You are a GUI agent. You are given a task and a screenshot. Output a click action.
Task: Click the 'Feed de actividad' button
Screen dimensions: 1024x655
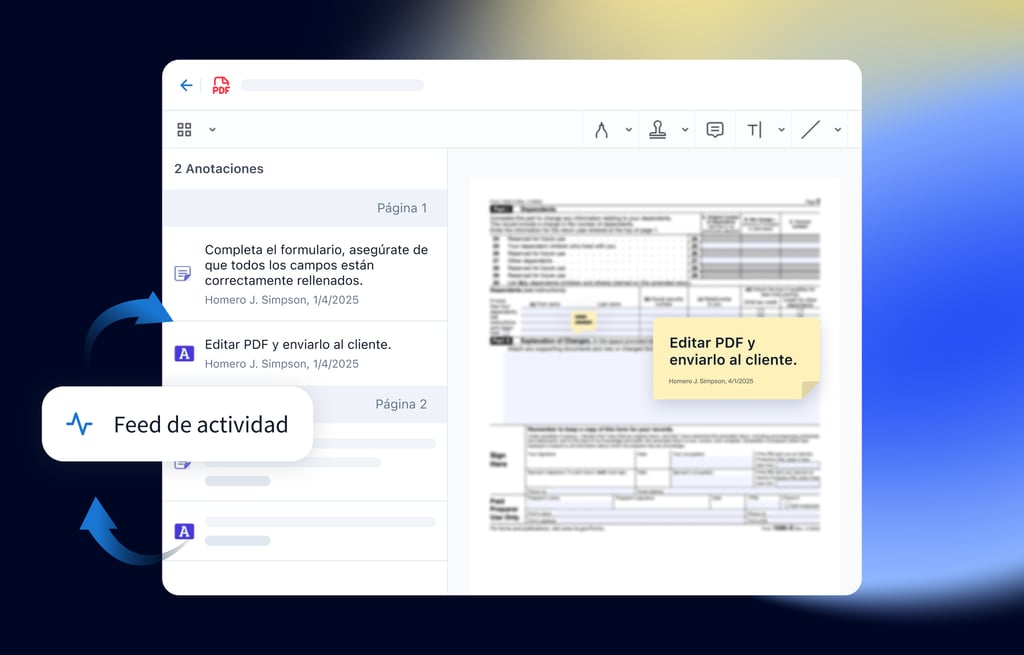pos(178,424)
